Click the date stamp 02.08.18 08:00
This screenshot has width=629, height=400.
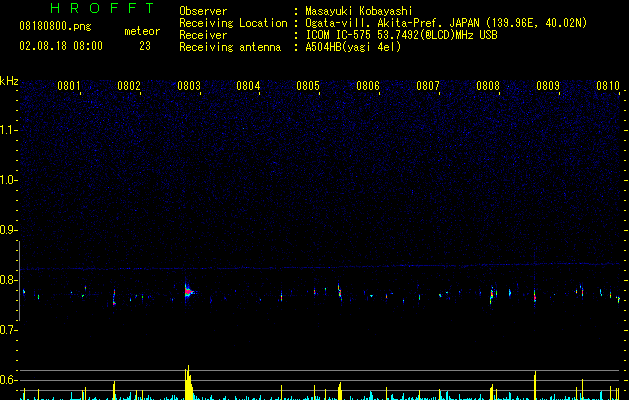(61, 46)
